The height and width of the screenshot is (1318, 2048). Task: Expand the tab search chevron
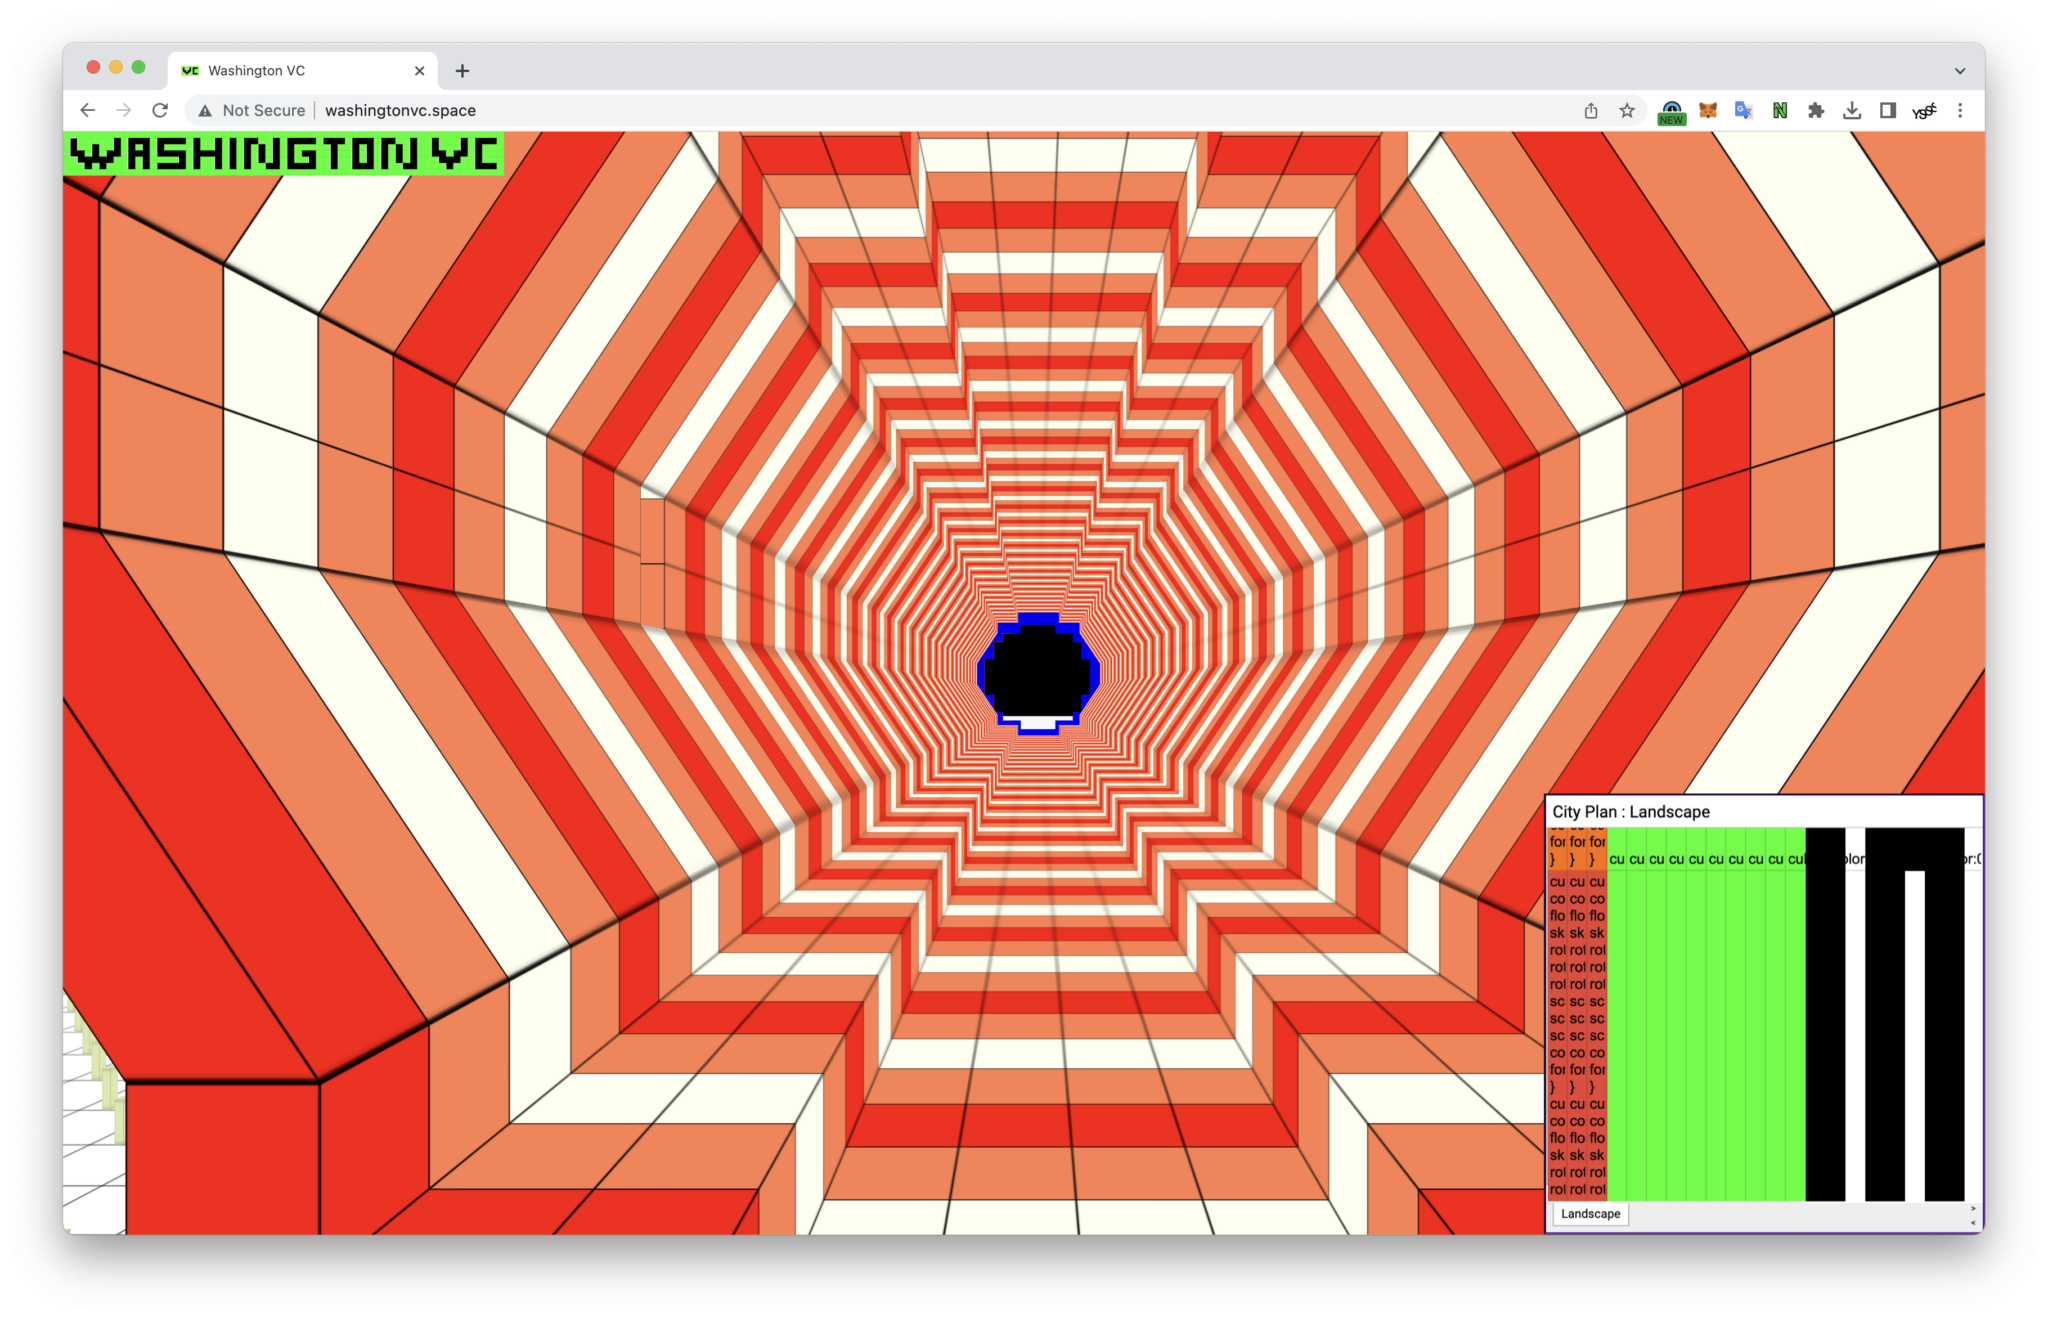tap(1960, 71)
